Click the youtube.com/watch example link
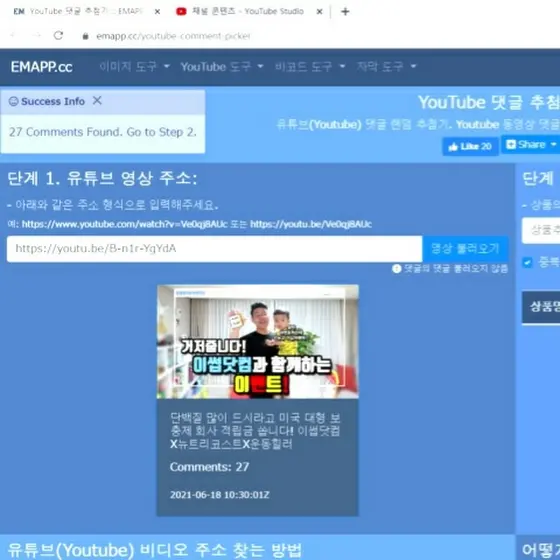This screenshot has width=560, height=560. click(x=124, y=224)
